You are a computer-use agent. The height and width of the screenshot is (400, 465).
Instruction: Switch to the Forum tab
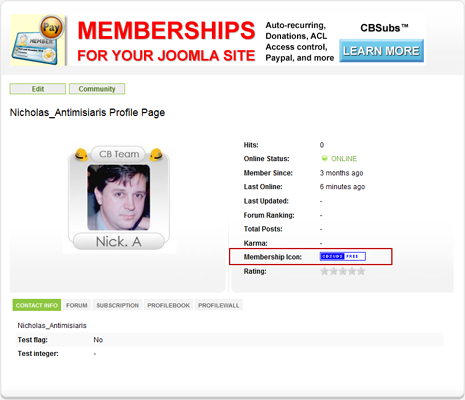pyautogui.click(x=77, y=305)
